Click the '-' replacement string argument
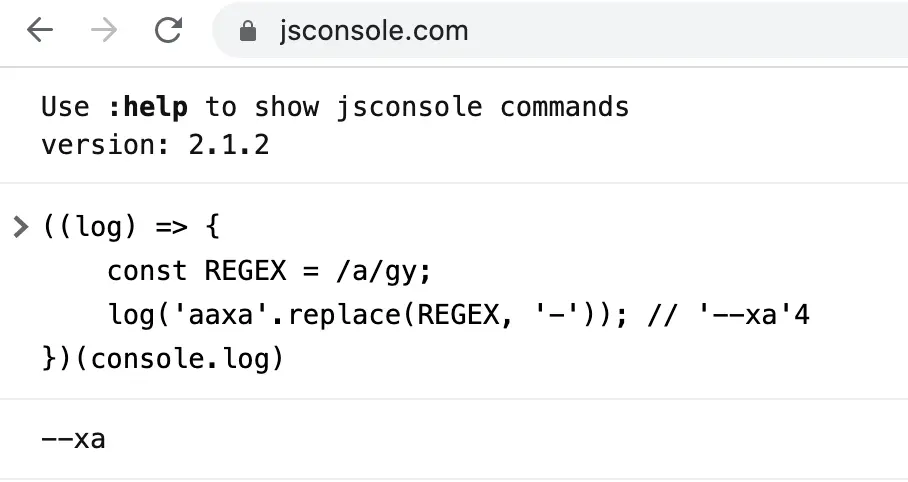 558,315
